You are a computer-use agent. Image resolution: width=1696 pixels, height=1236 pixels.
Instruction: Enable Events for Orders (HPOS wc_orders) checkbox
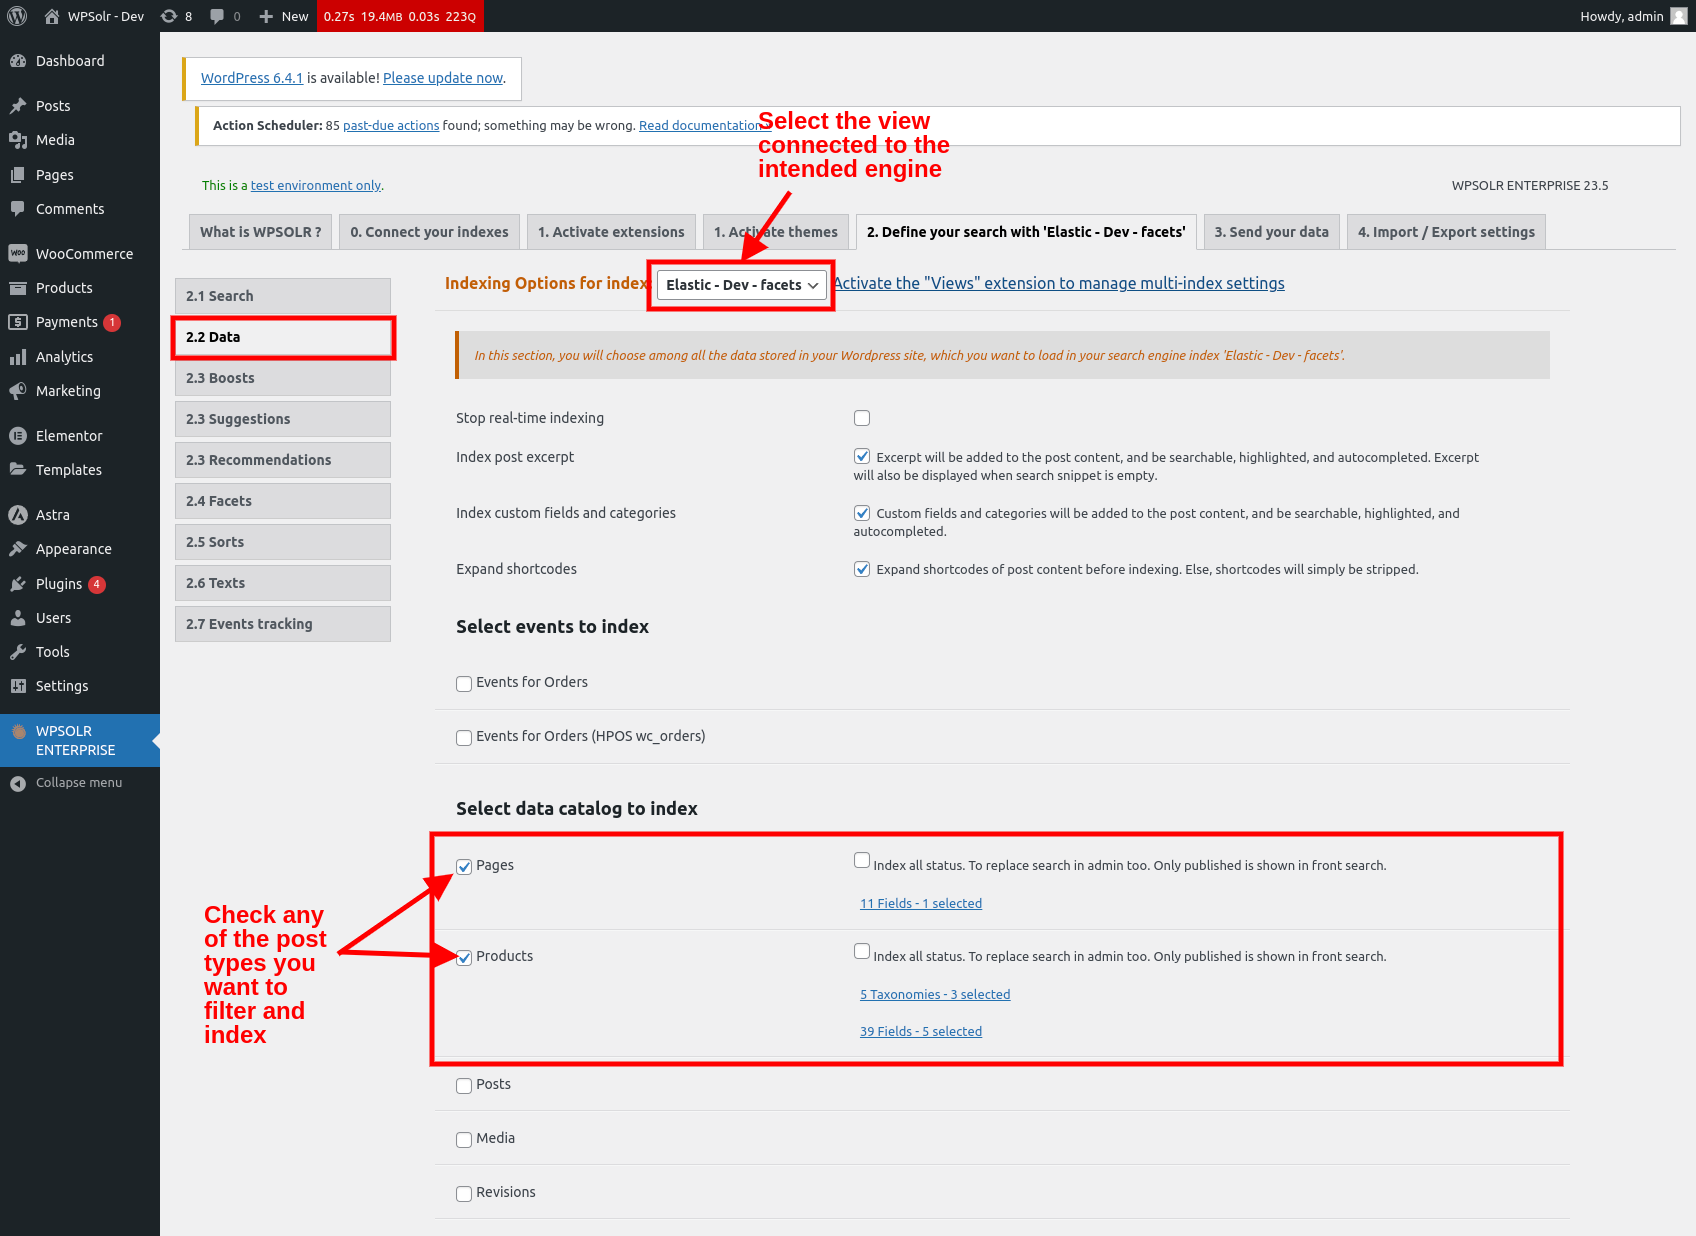point(464,738)
